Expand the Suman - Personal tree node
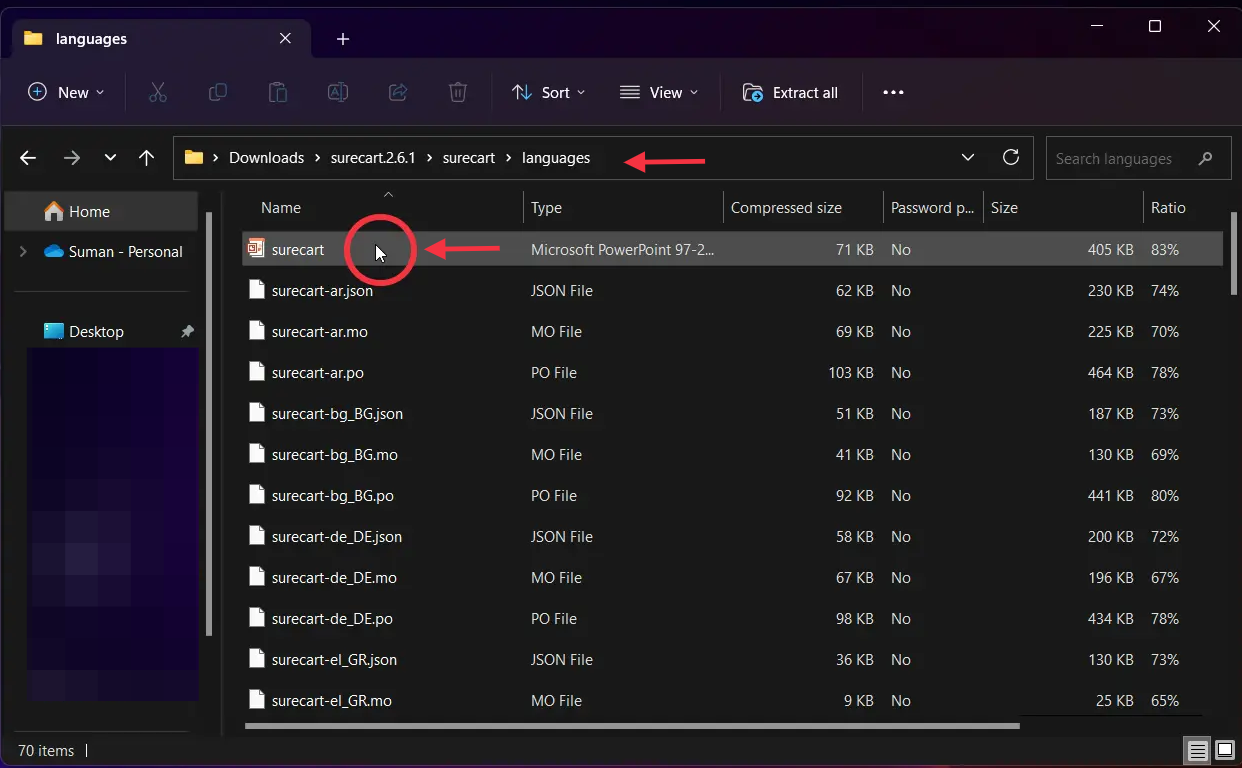 23,252
